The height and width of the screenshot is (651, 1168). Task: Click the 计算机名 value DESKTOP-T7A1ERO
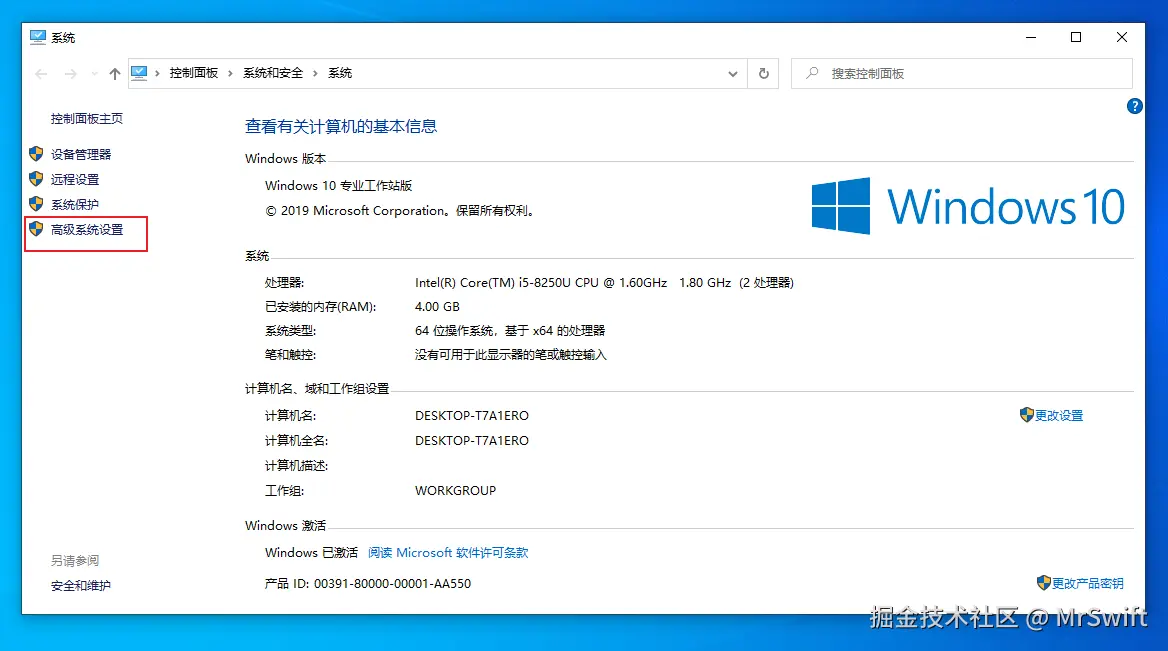[472, 416]
